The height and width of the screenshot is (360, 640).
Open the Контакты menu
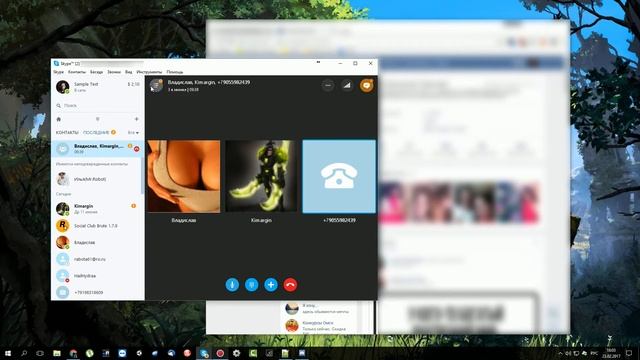(x=77, y=72)
